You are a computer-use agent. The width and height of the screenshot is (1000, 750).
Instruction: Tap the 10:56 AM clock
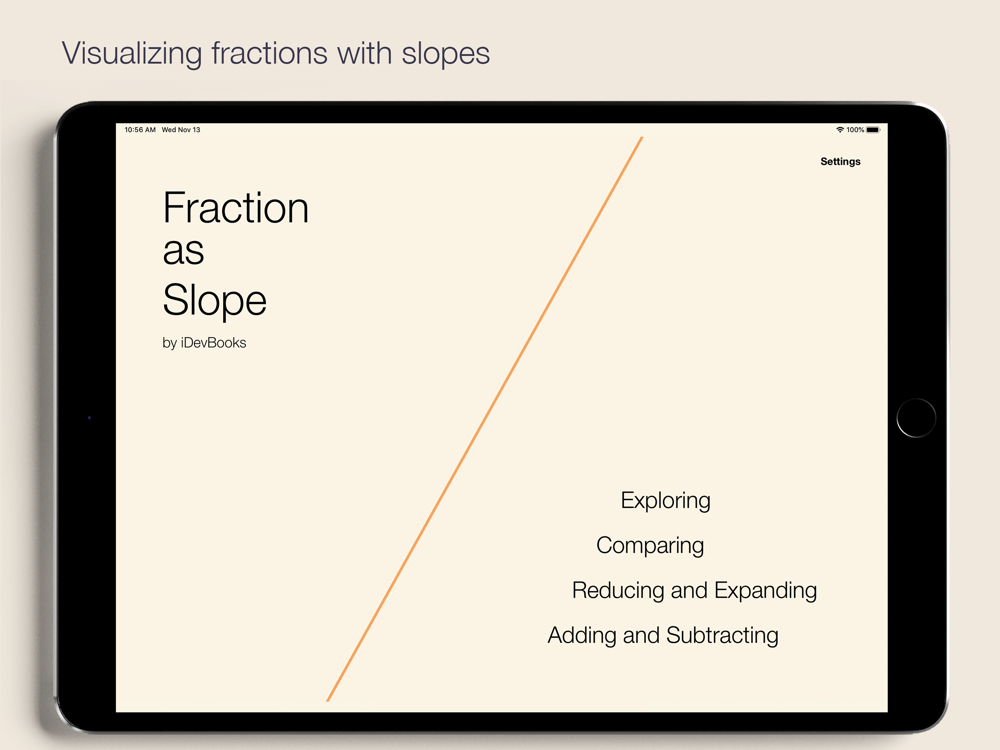point(140,130)
